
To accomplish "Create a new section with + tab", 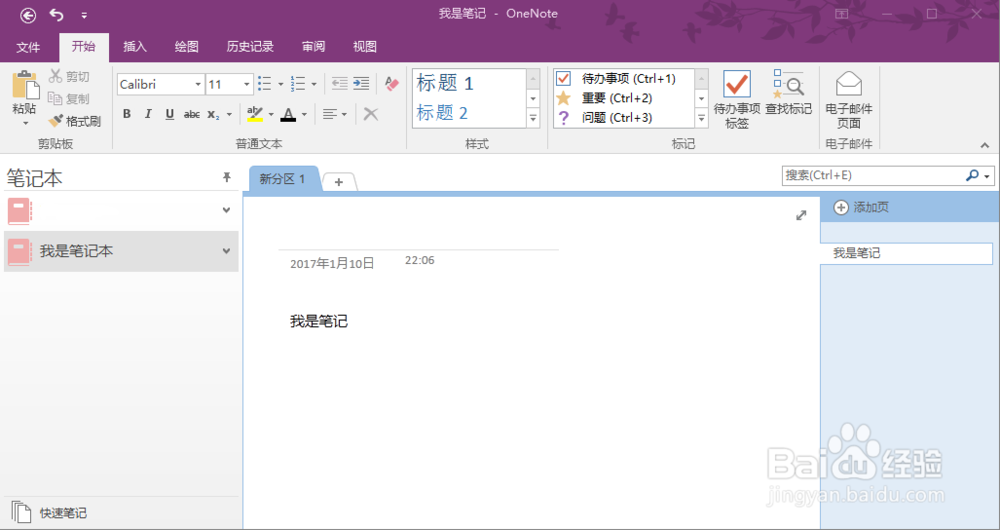I will pyautogui.click(x=339, y=182).
